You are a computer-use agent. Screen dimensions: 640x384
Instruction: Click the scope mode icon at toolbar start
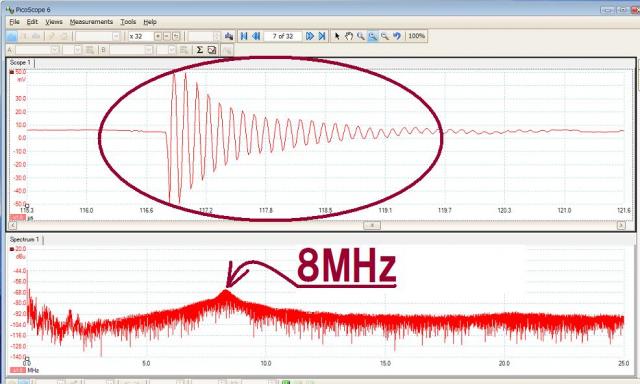click(11, 36)
